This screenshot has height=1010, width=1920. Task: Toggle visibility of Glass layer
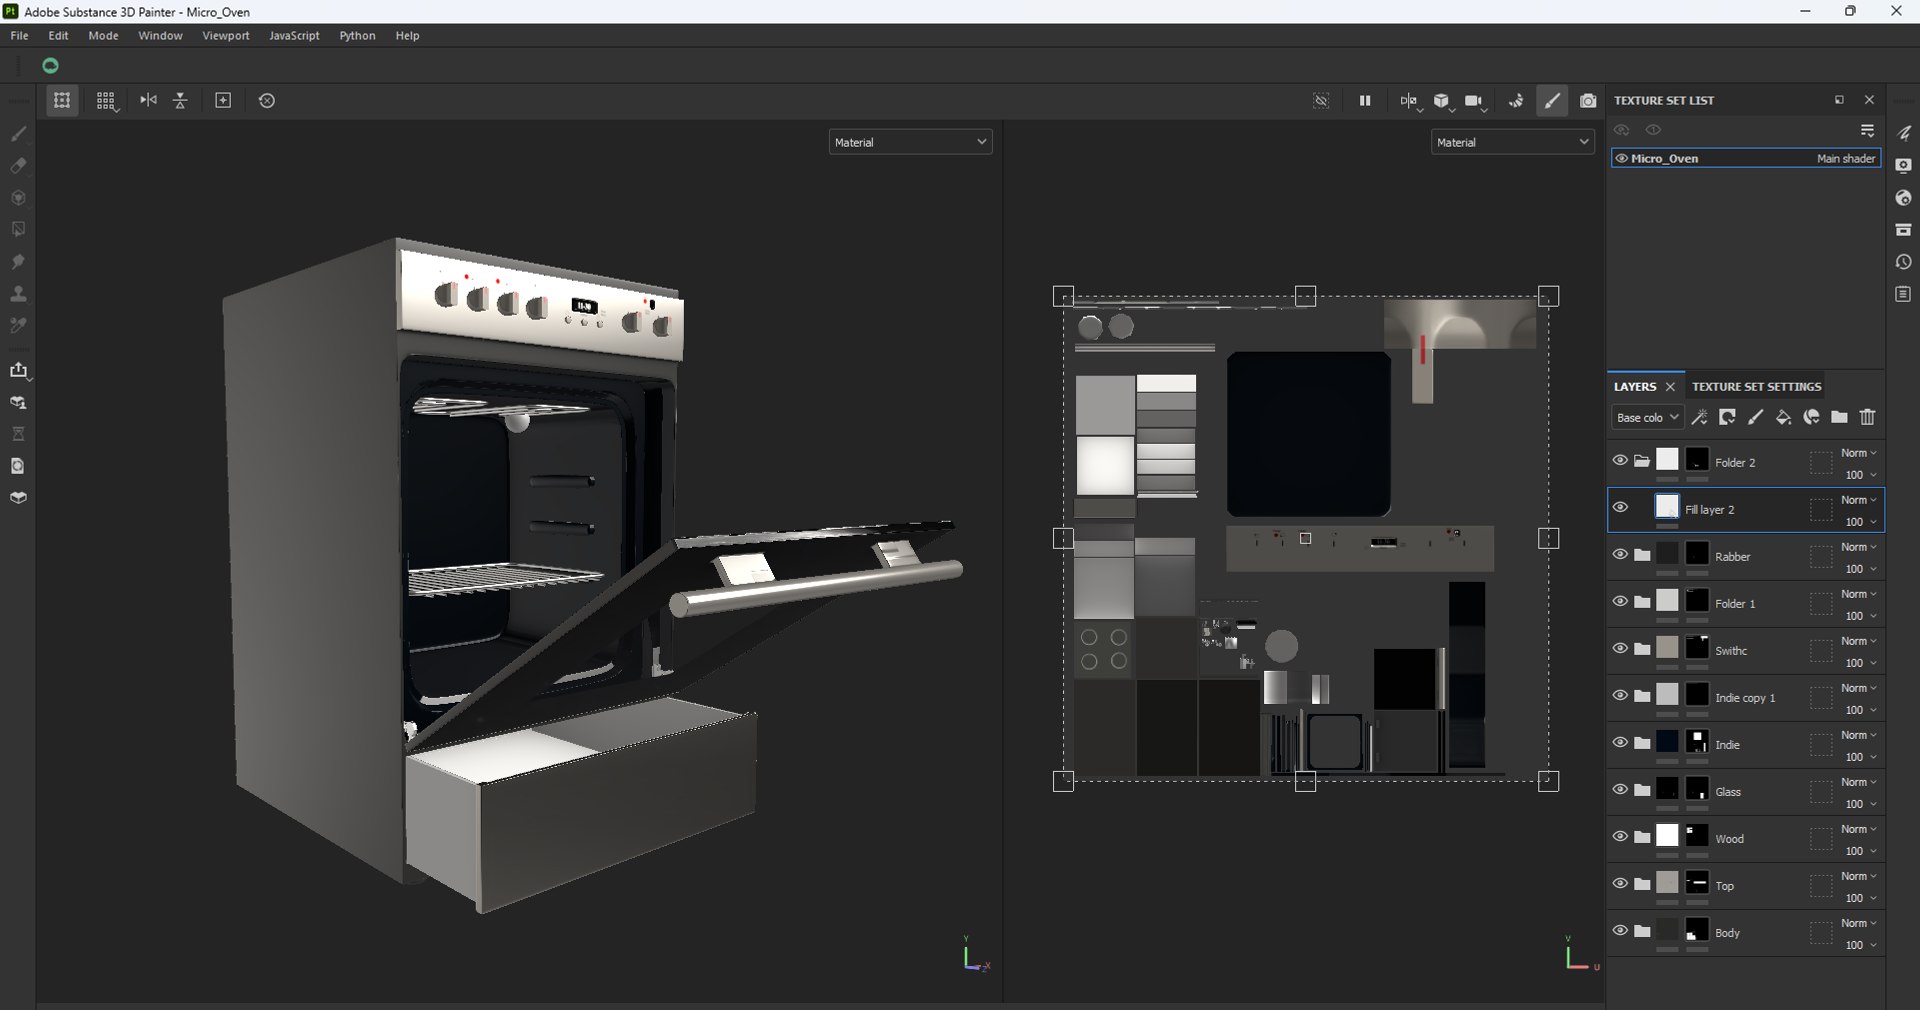coord(1620,789)
